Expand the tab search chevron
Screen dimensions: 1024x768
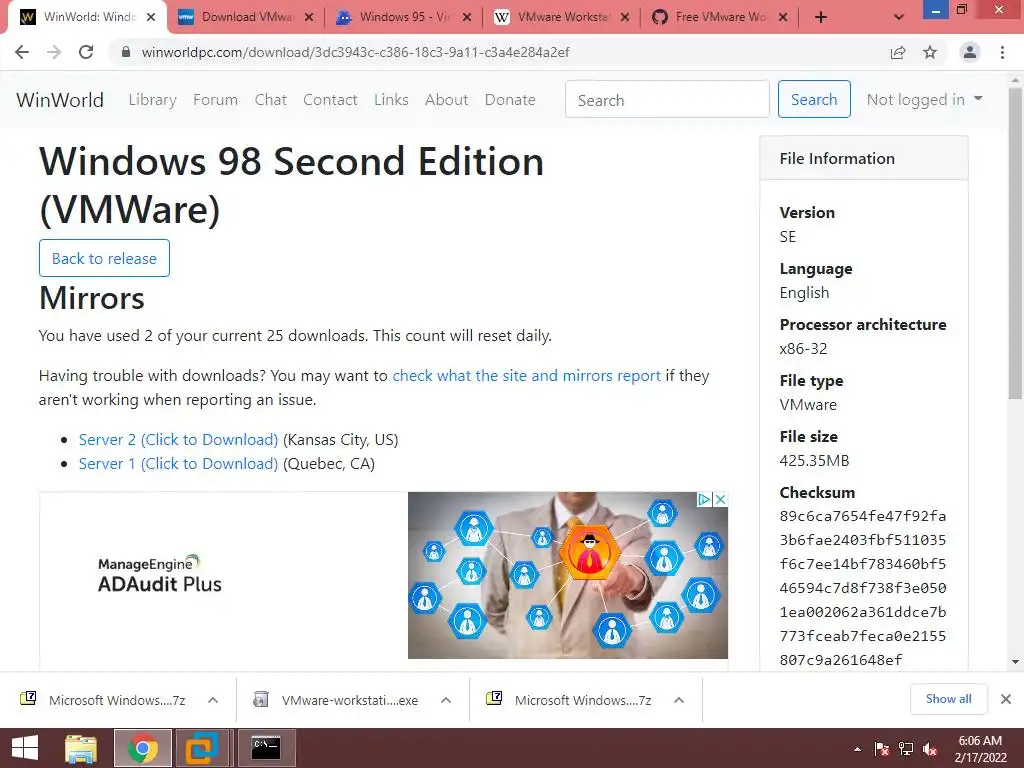coord(899,18)
